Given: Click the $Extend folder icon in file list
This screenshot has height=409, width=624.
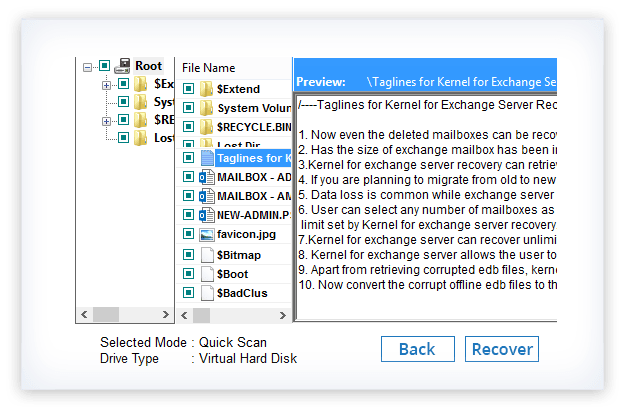Looking at the screenshot, I should point(207,89).
